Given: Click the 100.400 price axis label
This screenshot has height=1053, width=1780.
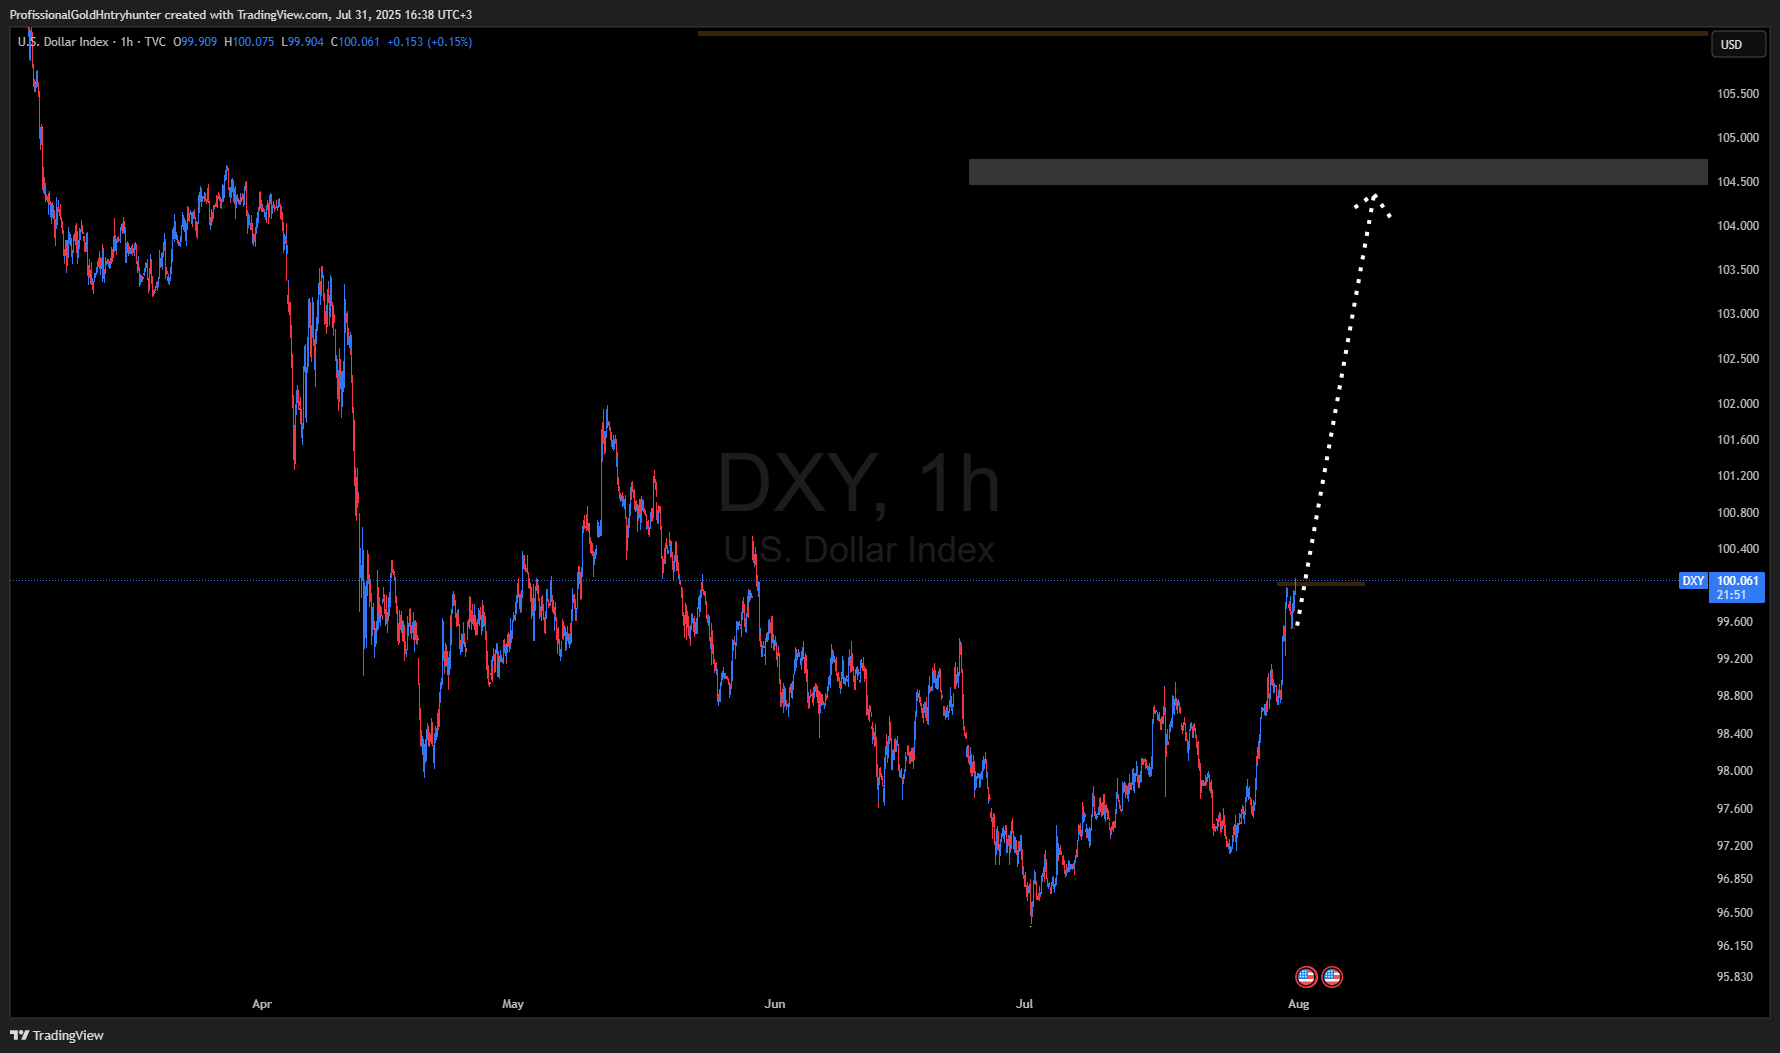Looking at the screenshot, I should [1738, 549].
